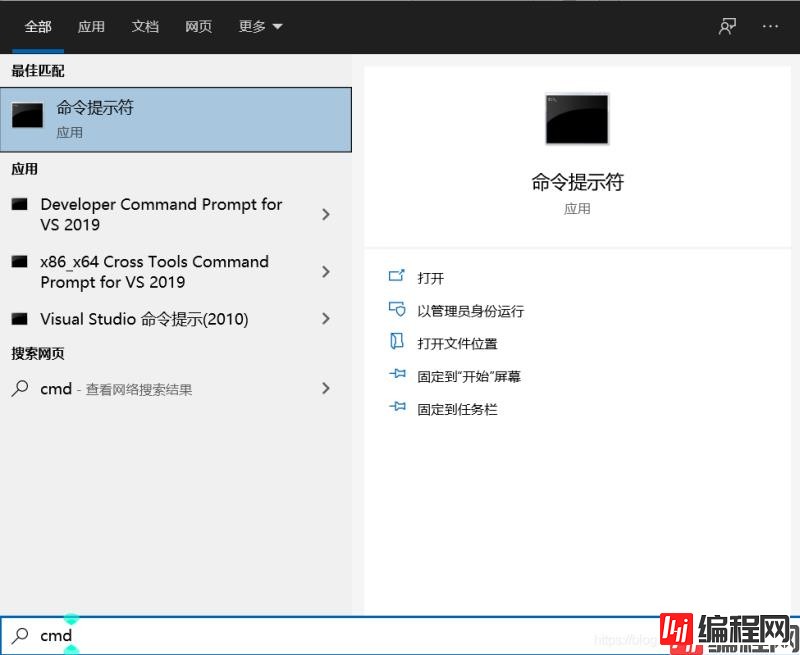Screen dimensions: 800x655
Task: Click the pin to Start screen icon
Action: click(x=397, y=376)
